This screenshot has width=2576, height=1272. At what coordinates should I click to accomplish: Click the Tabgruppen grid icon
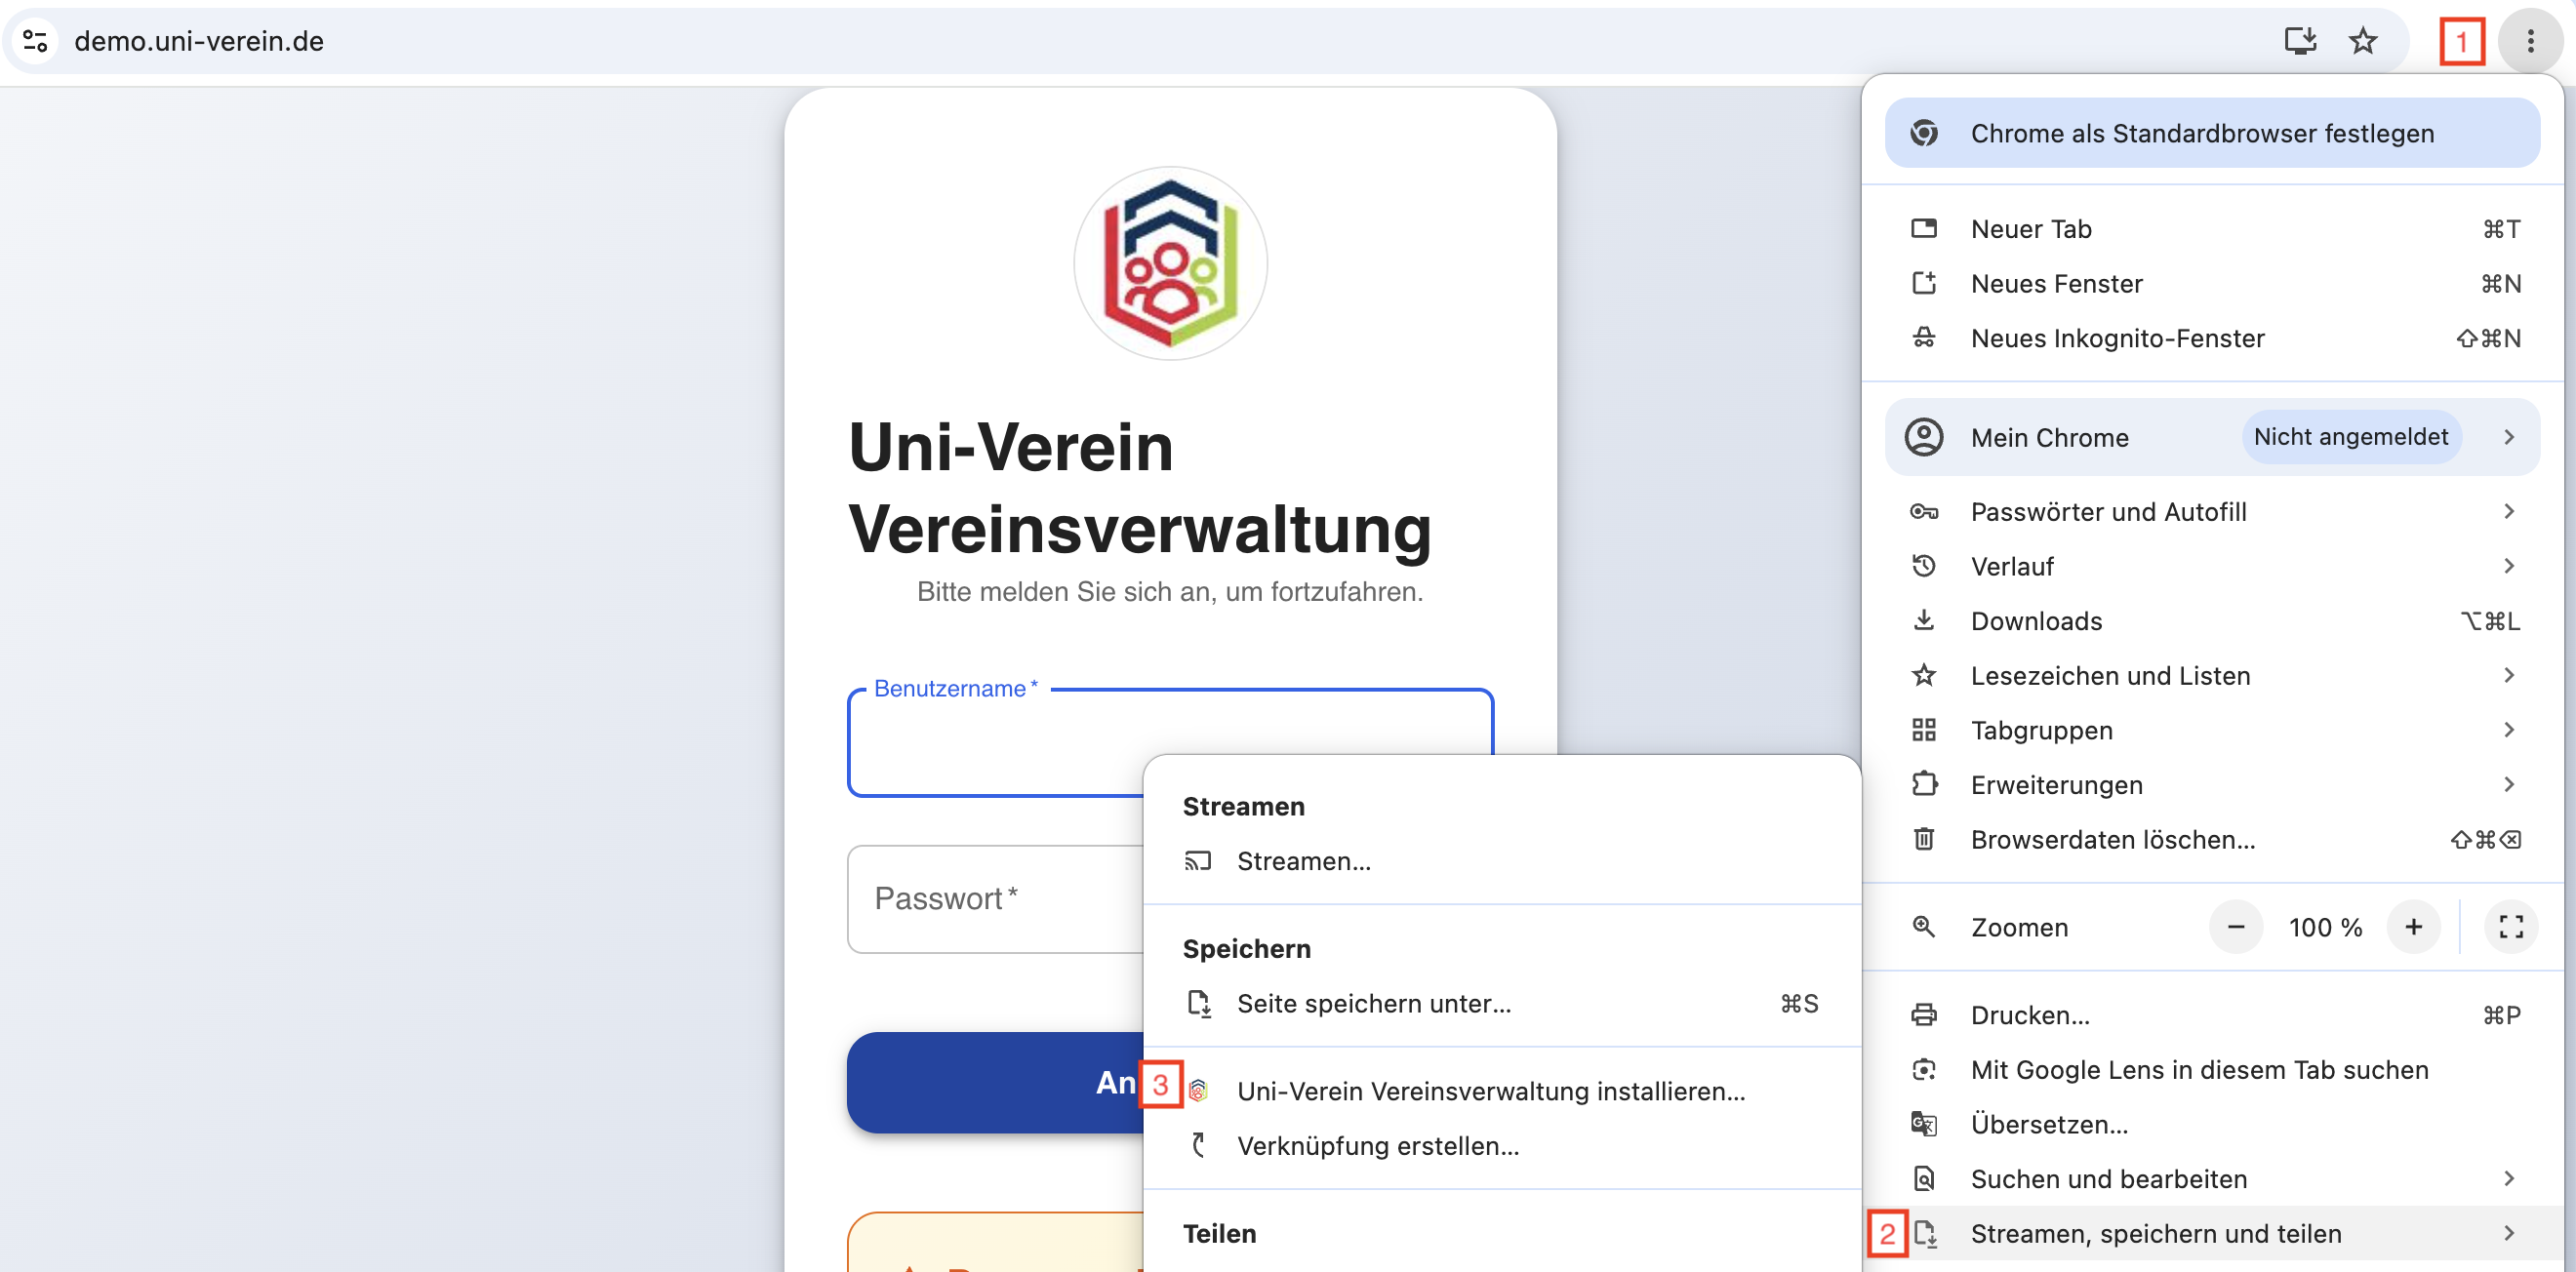tap(1923, 730)
